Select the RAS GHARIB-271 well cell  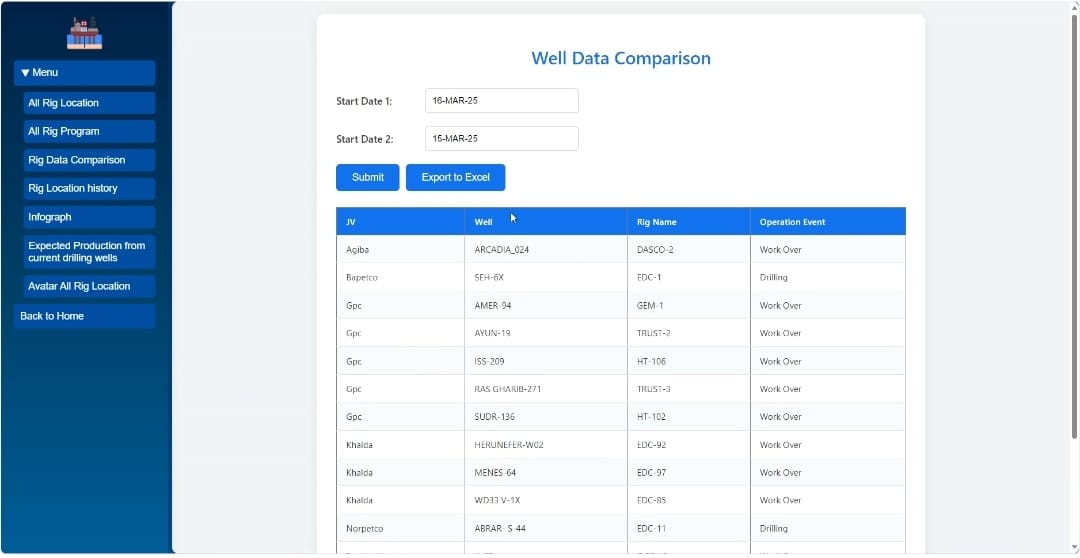(x=546, y=389)
